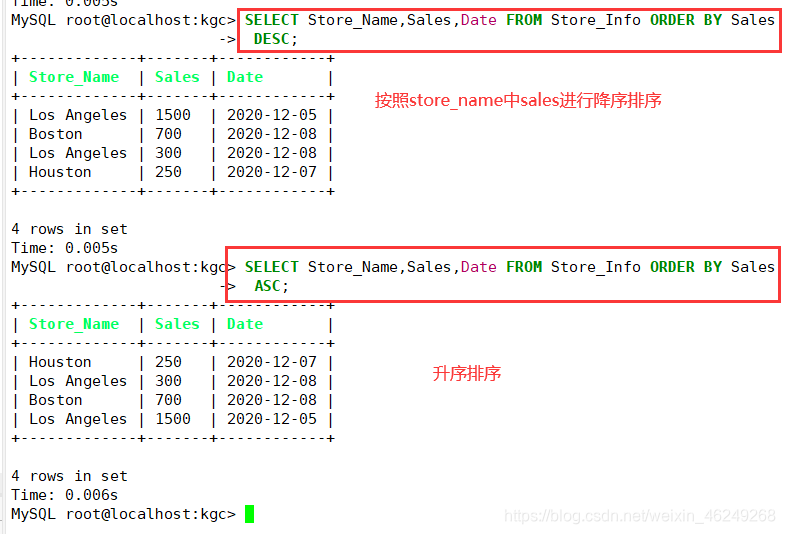The width and height of the screenshot is (785, 534).
Task: Click '2020-12-08' in second table's Boston row
Action: tap(272, 400)
